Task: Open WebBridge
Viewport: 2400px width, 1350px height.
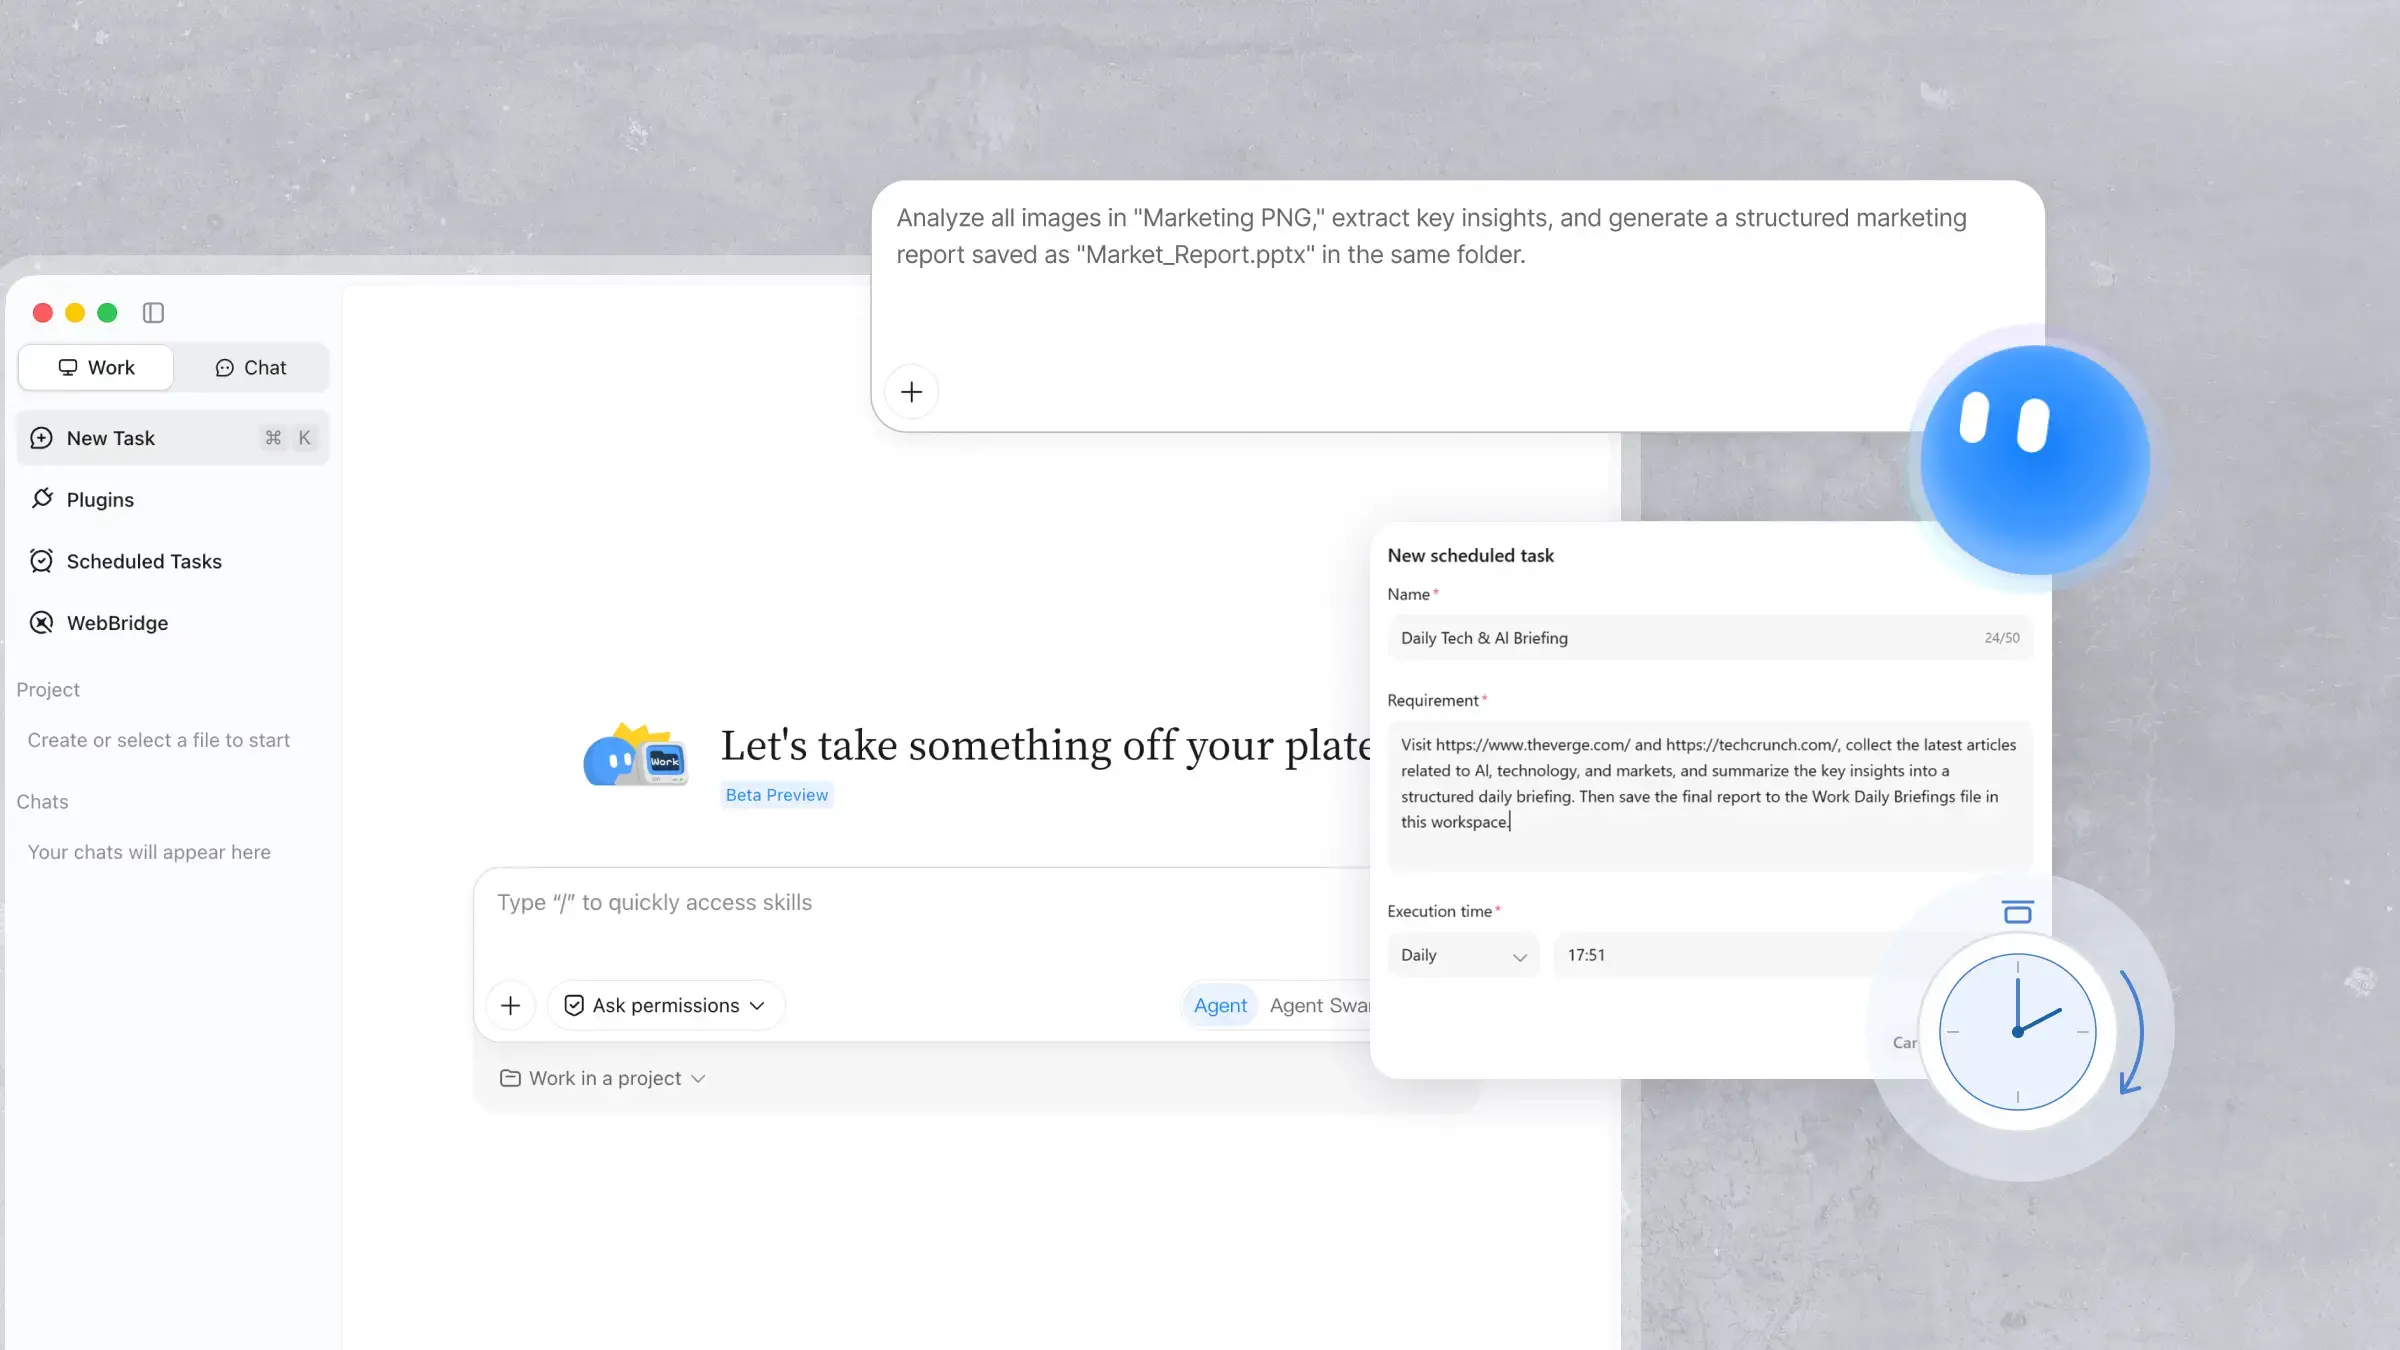Action: pyautogui.click(x=173, y=623)
